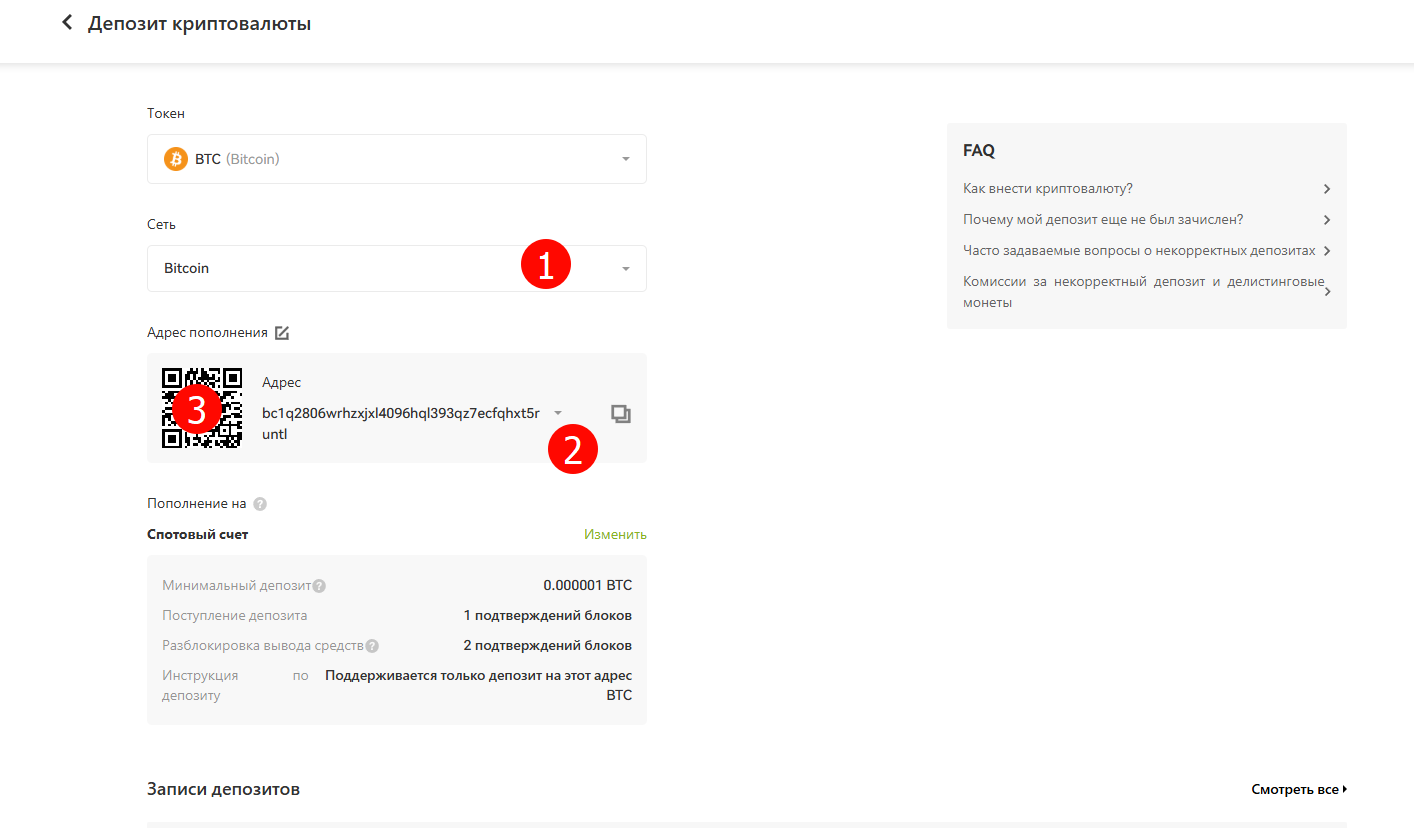1414x828 pixels.
Task: Click the orange Bitcoin token logo
Action: [x=176, y=159]
